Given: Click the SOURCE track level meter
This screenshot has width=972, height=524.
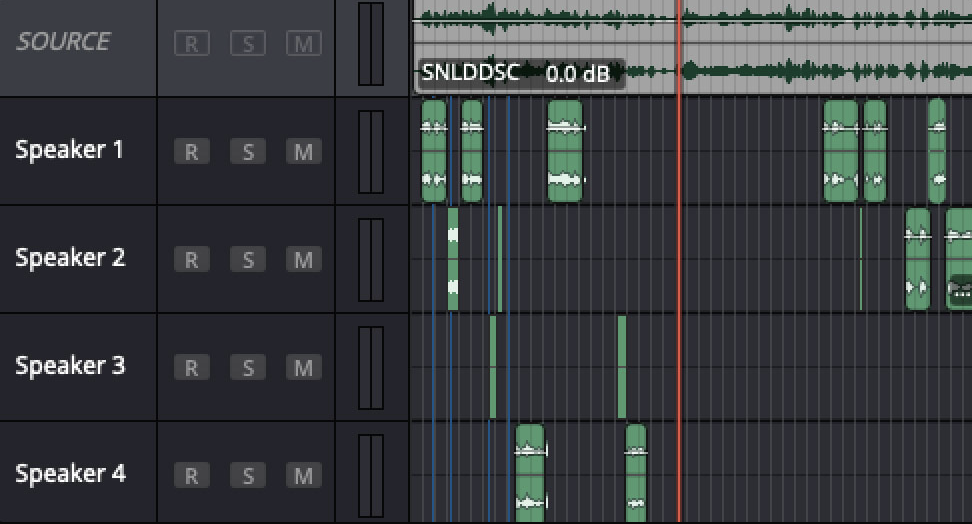Looking at the screenshot, I should coord(371,44).
